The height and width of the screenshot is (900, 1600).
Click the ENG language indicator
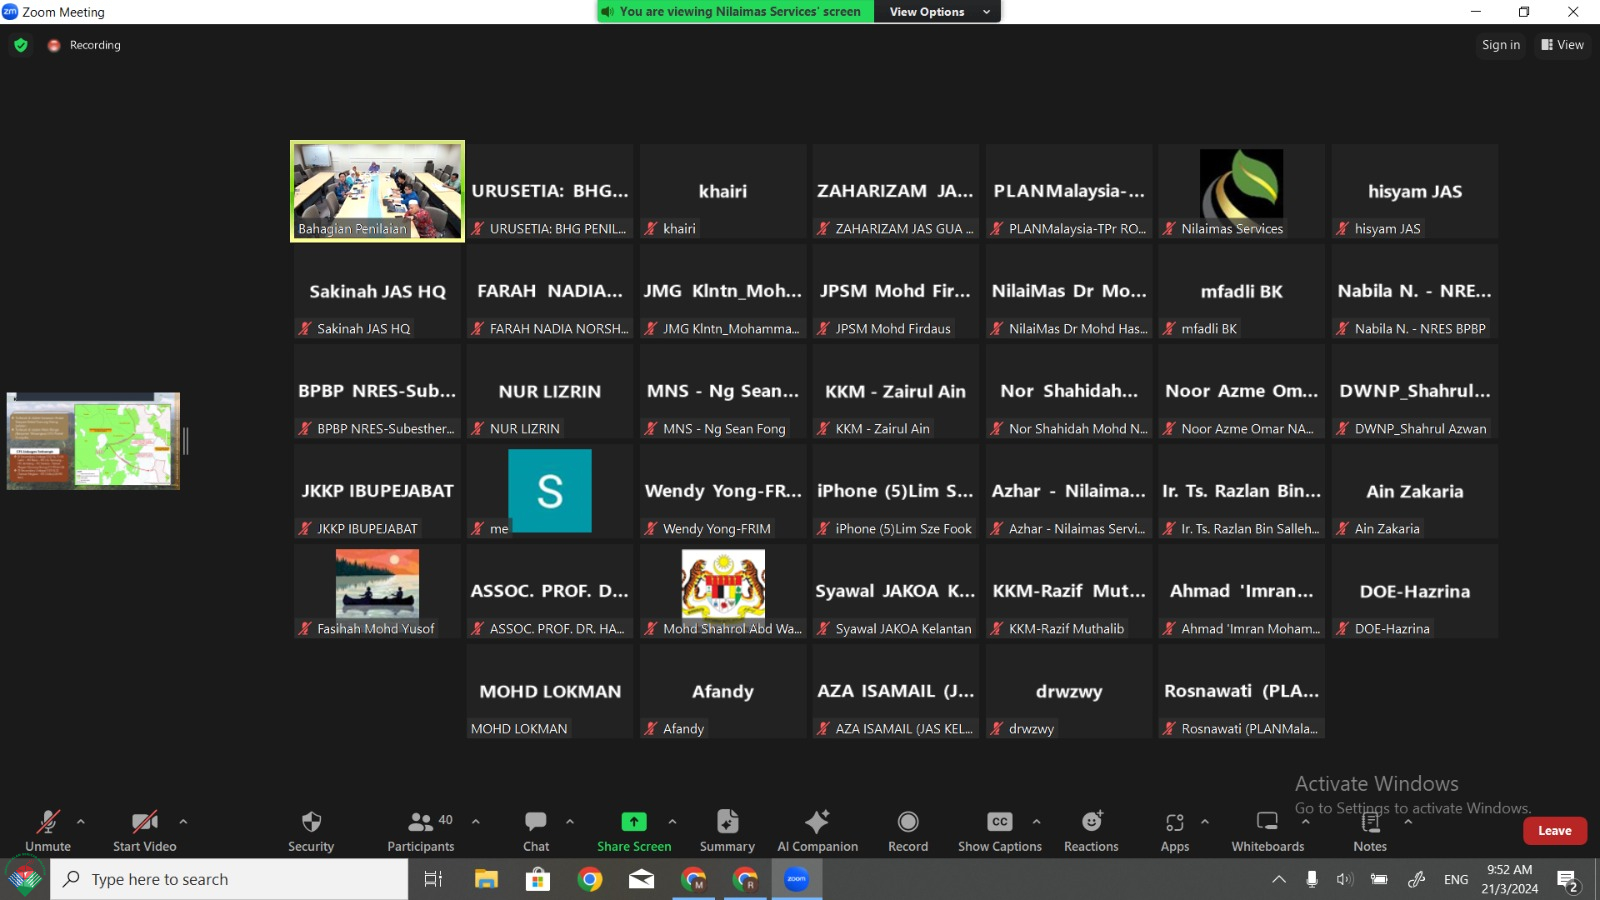(x=1456, y=879)
